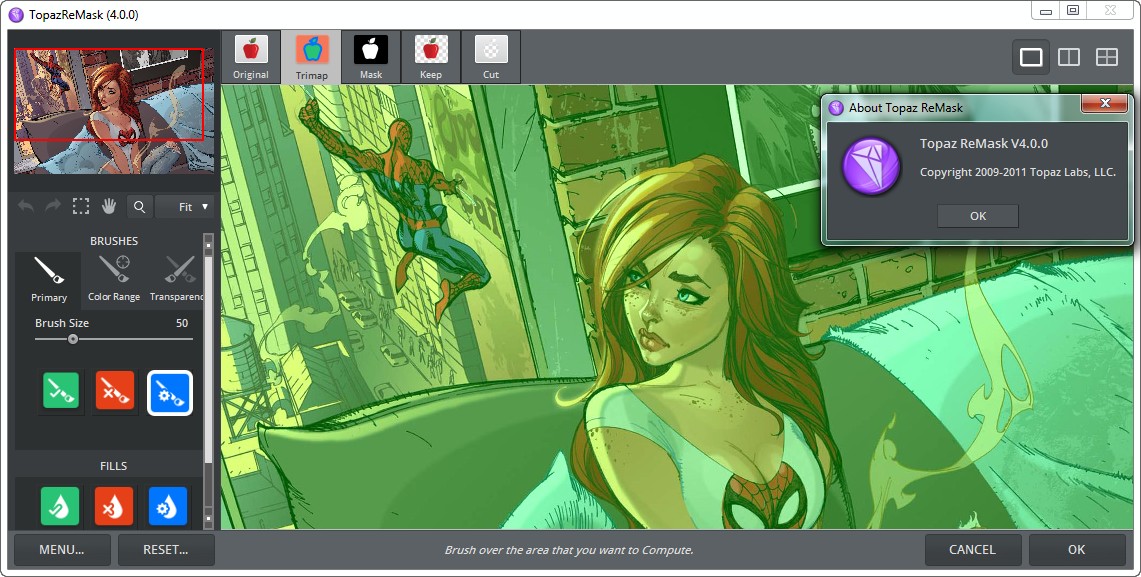Click the RESET... button
The width and height of the screenshot is (1141, 577).
(x=166, y=549)
